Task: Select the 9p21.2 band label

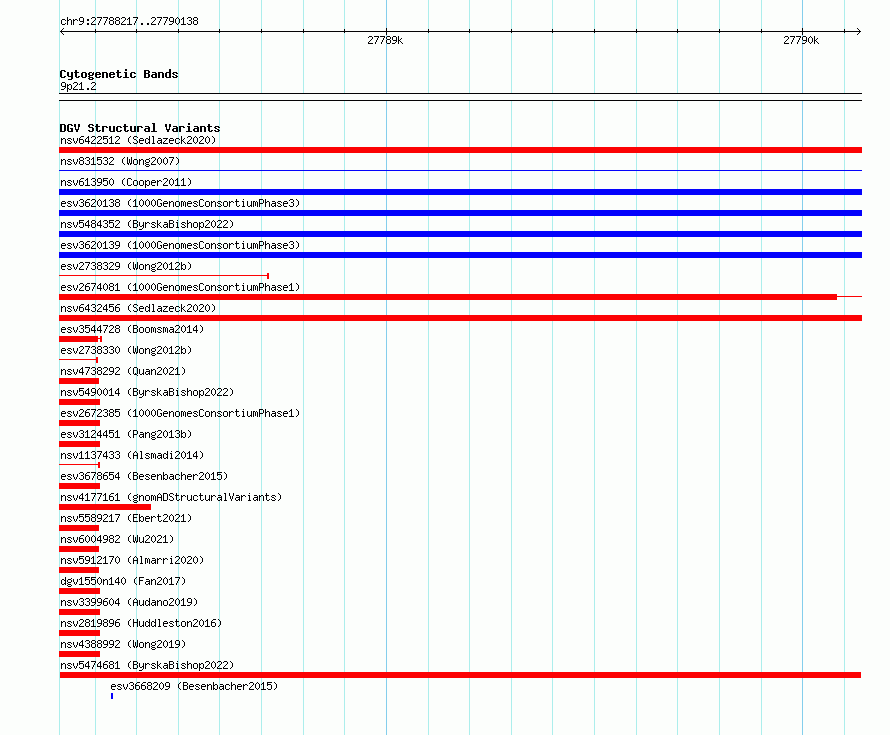Action: [78, 86]
